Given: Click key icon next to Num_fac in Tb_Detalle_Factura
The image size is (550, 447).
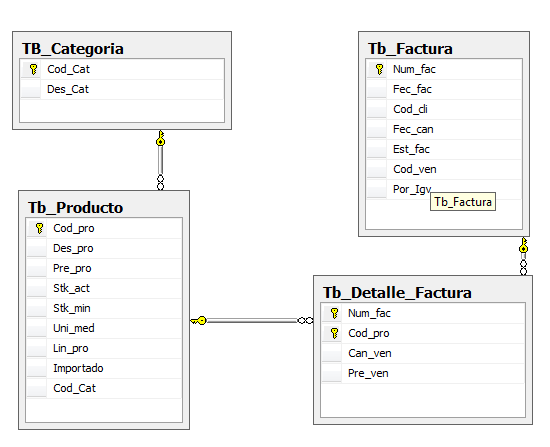Looking at the screenshot, I should [x=334, y=313].
